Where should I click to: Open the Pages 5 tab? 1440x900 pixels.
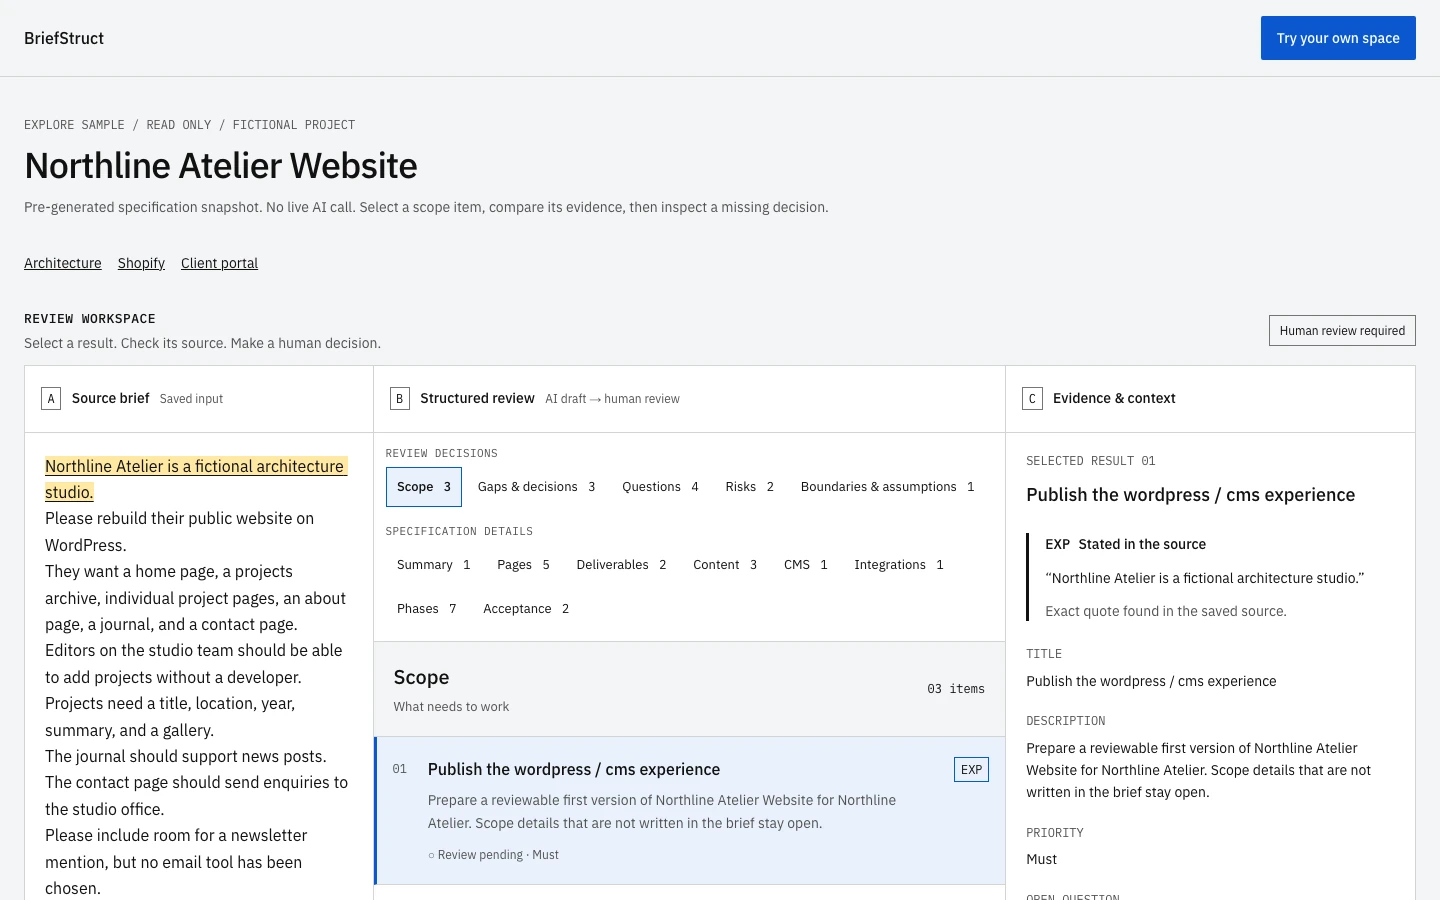[x=523, y=565]
